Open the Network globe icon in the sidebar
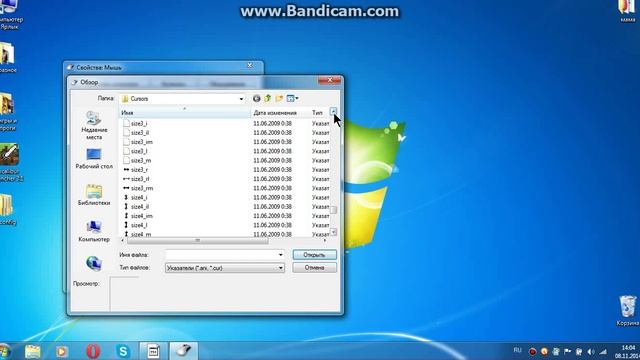The width and height of the screenshot is (640, 360). click(x=94, y=263)
